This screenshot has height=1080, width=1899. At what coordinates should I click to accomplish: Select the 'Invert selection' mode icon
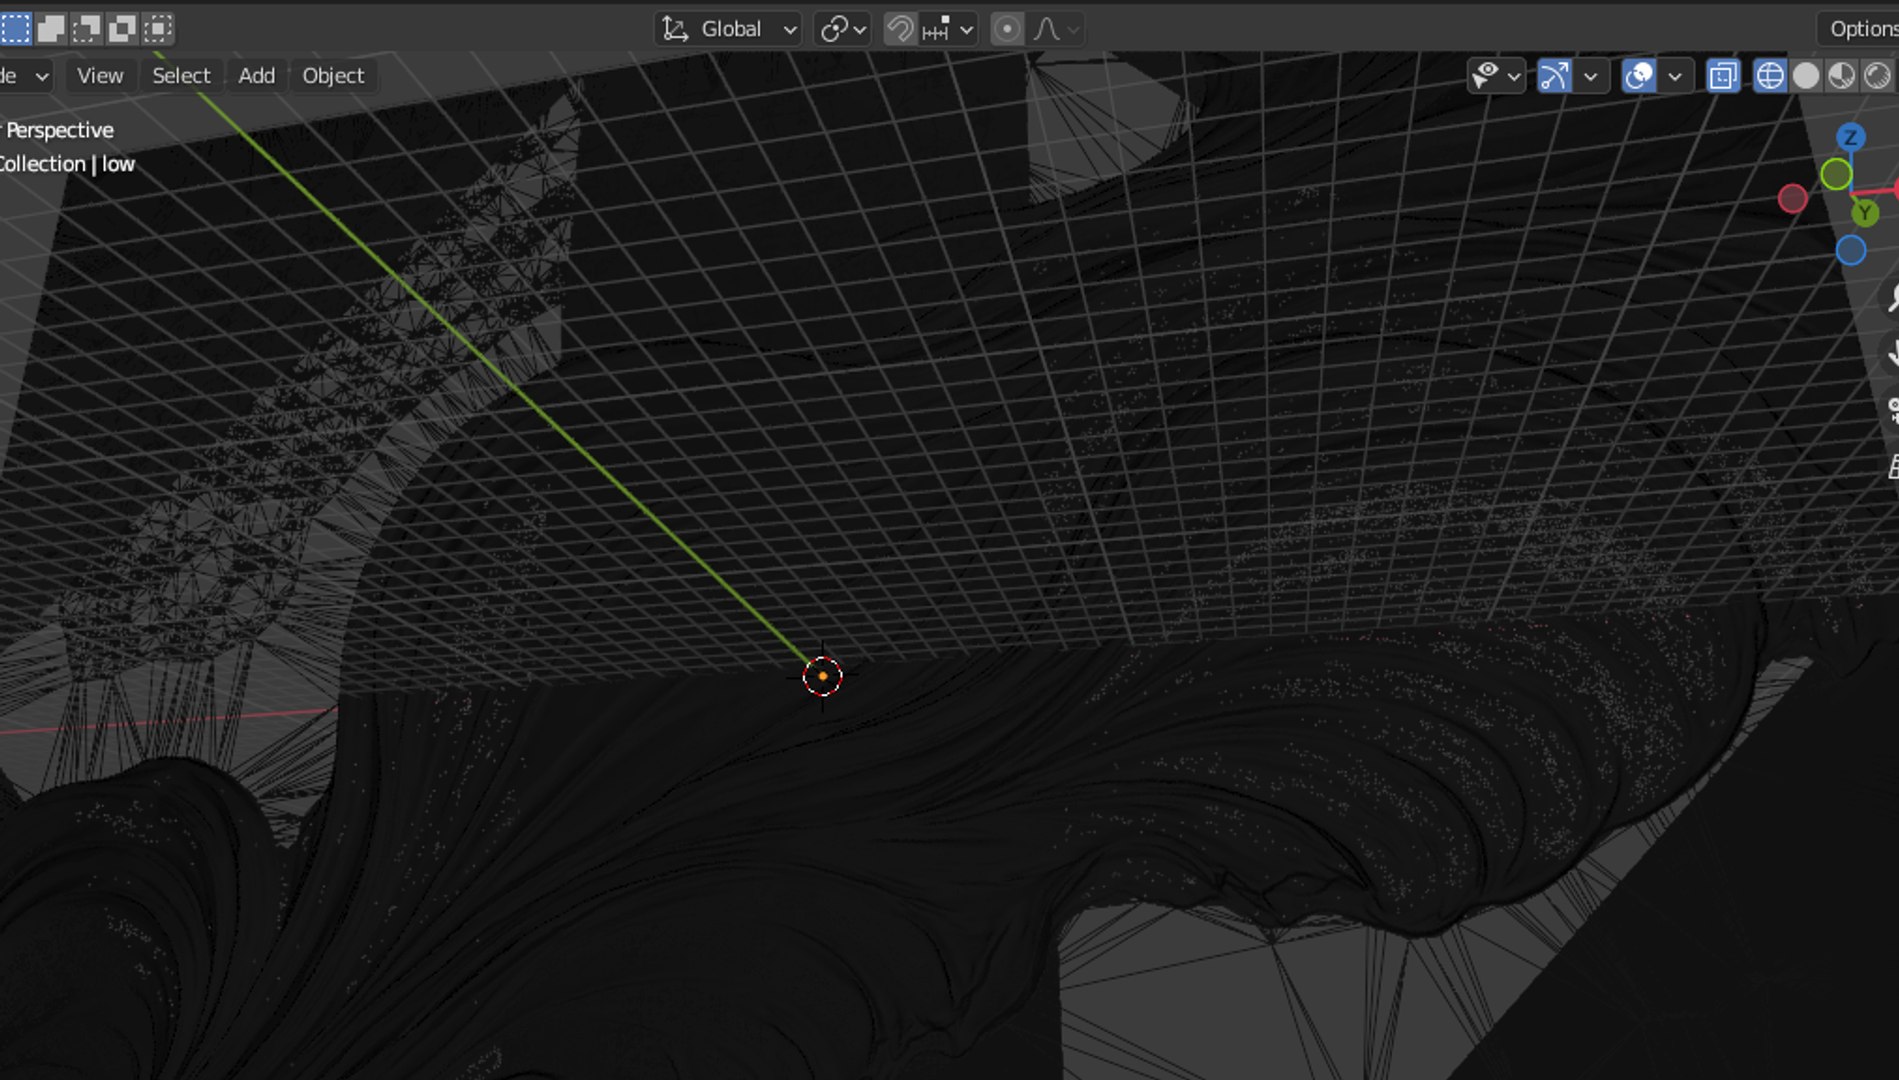click(x=123, y=28)
